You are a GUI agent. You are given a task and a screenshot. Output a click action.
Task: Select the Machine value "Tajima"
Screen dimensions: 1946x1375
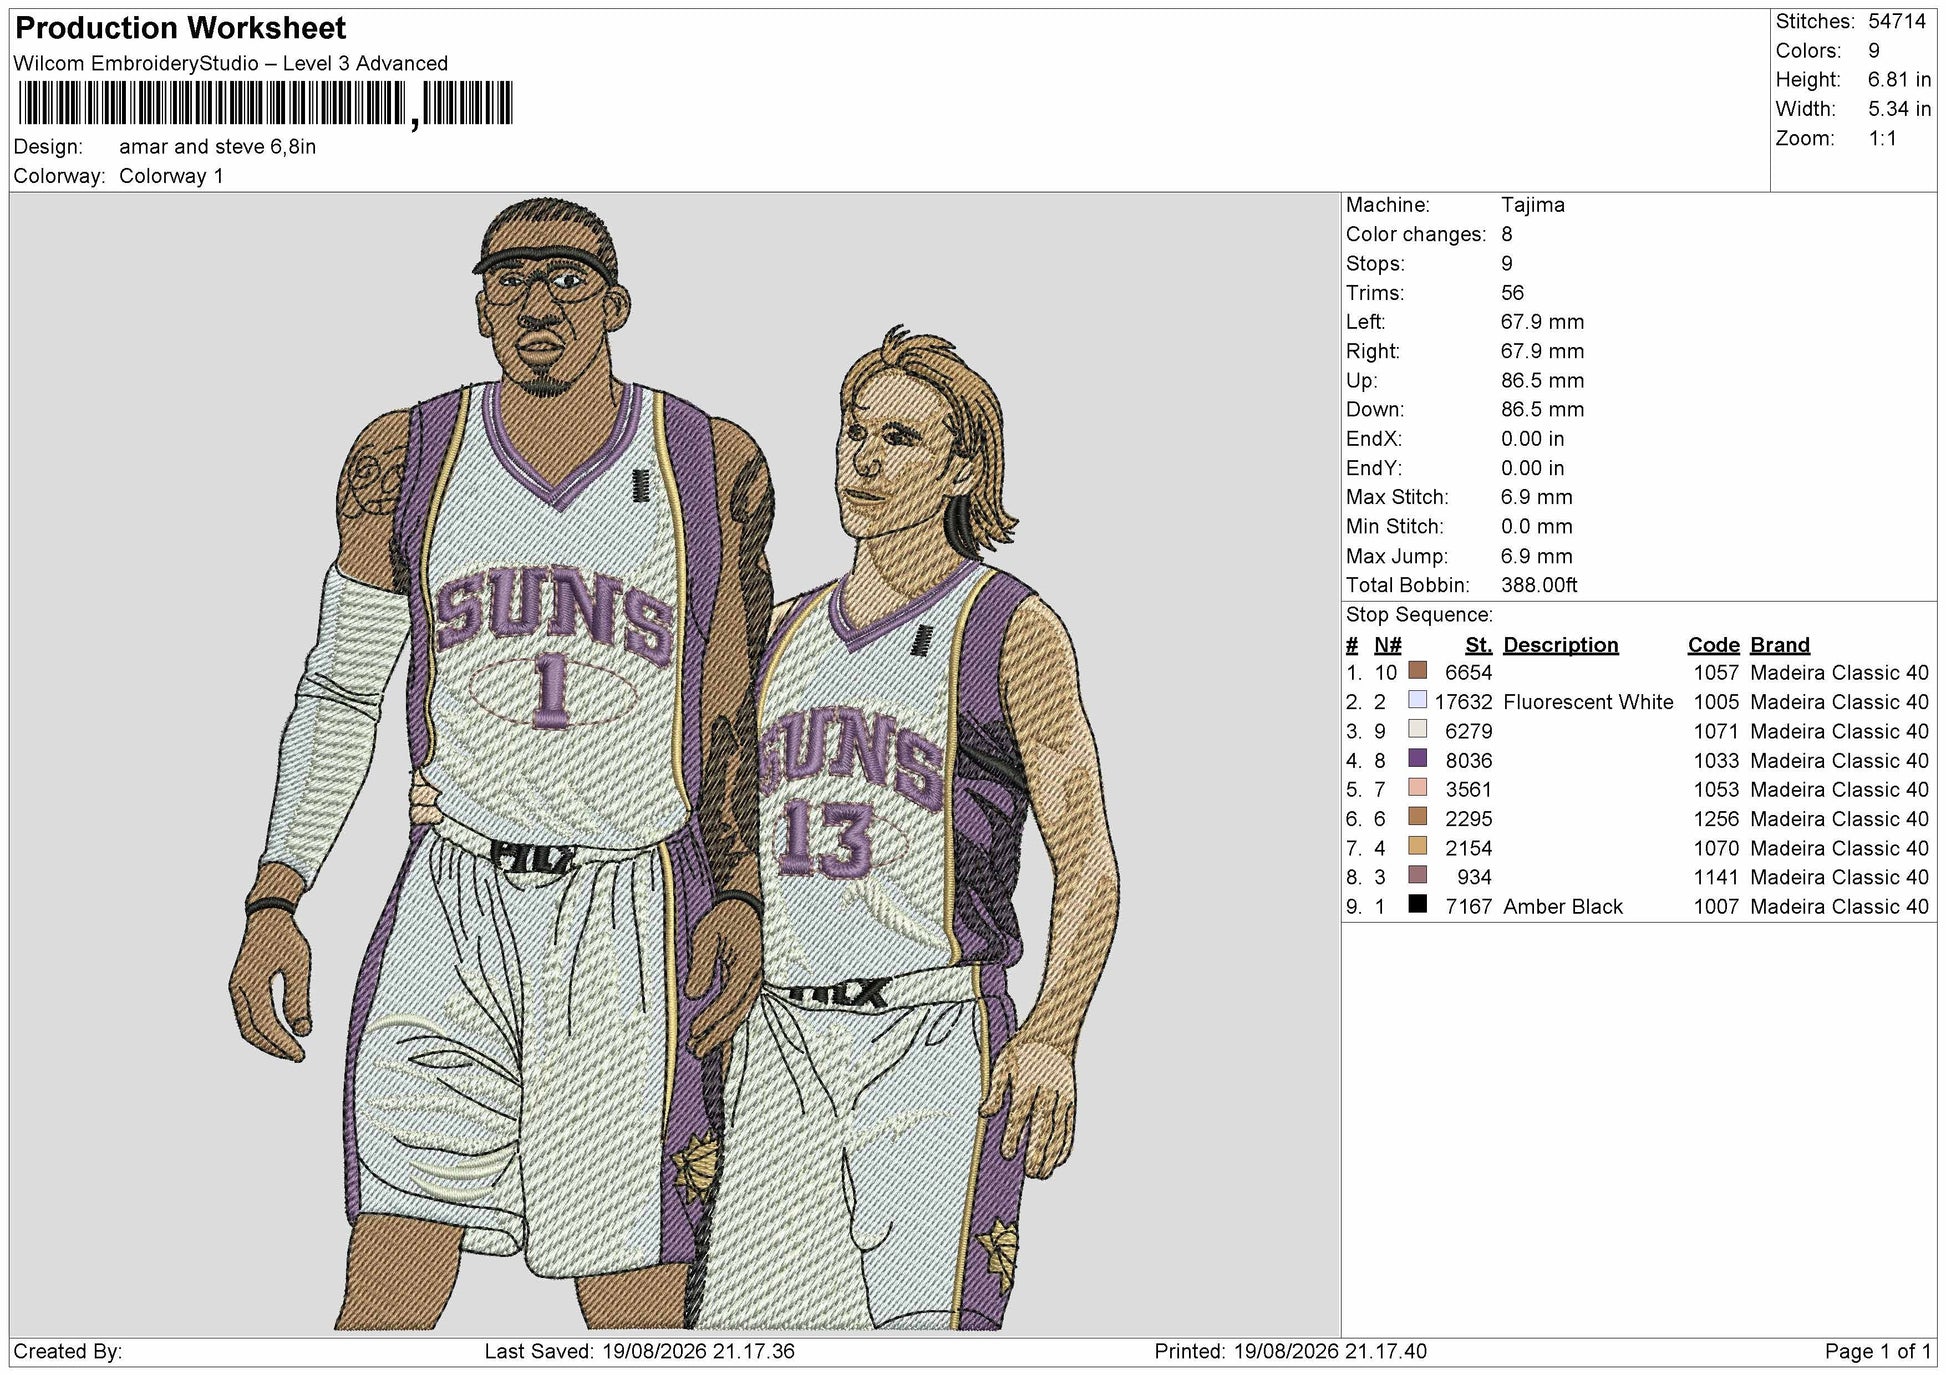[1533, 205]
